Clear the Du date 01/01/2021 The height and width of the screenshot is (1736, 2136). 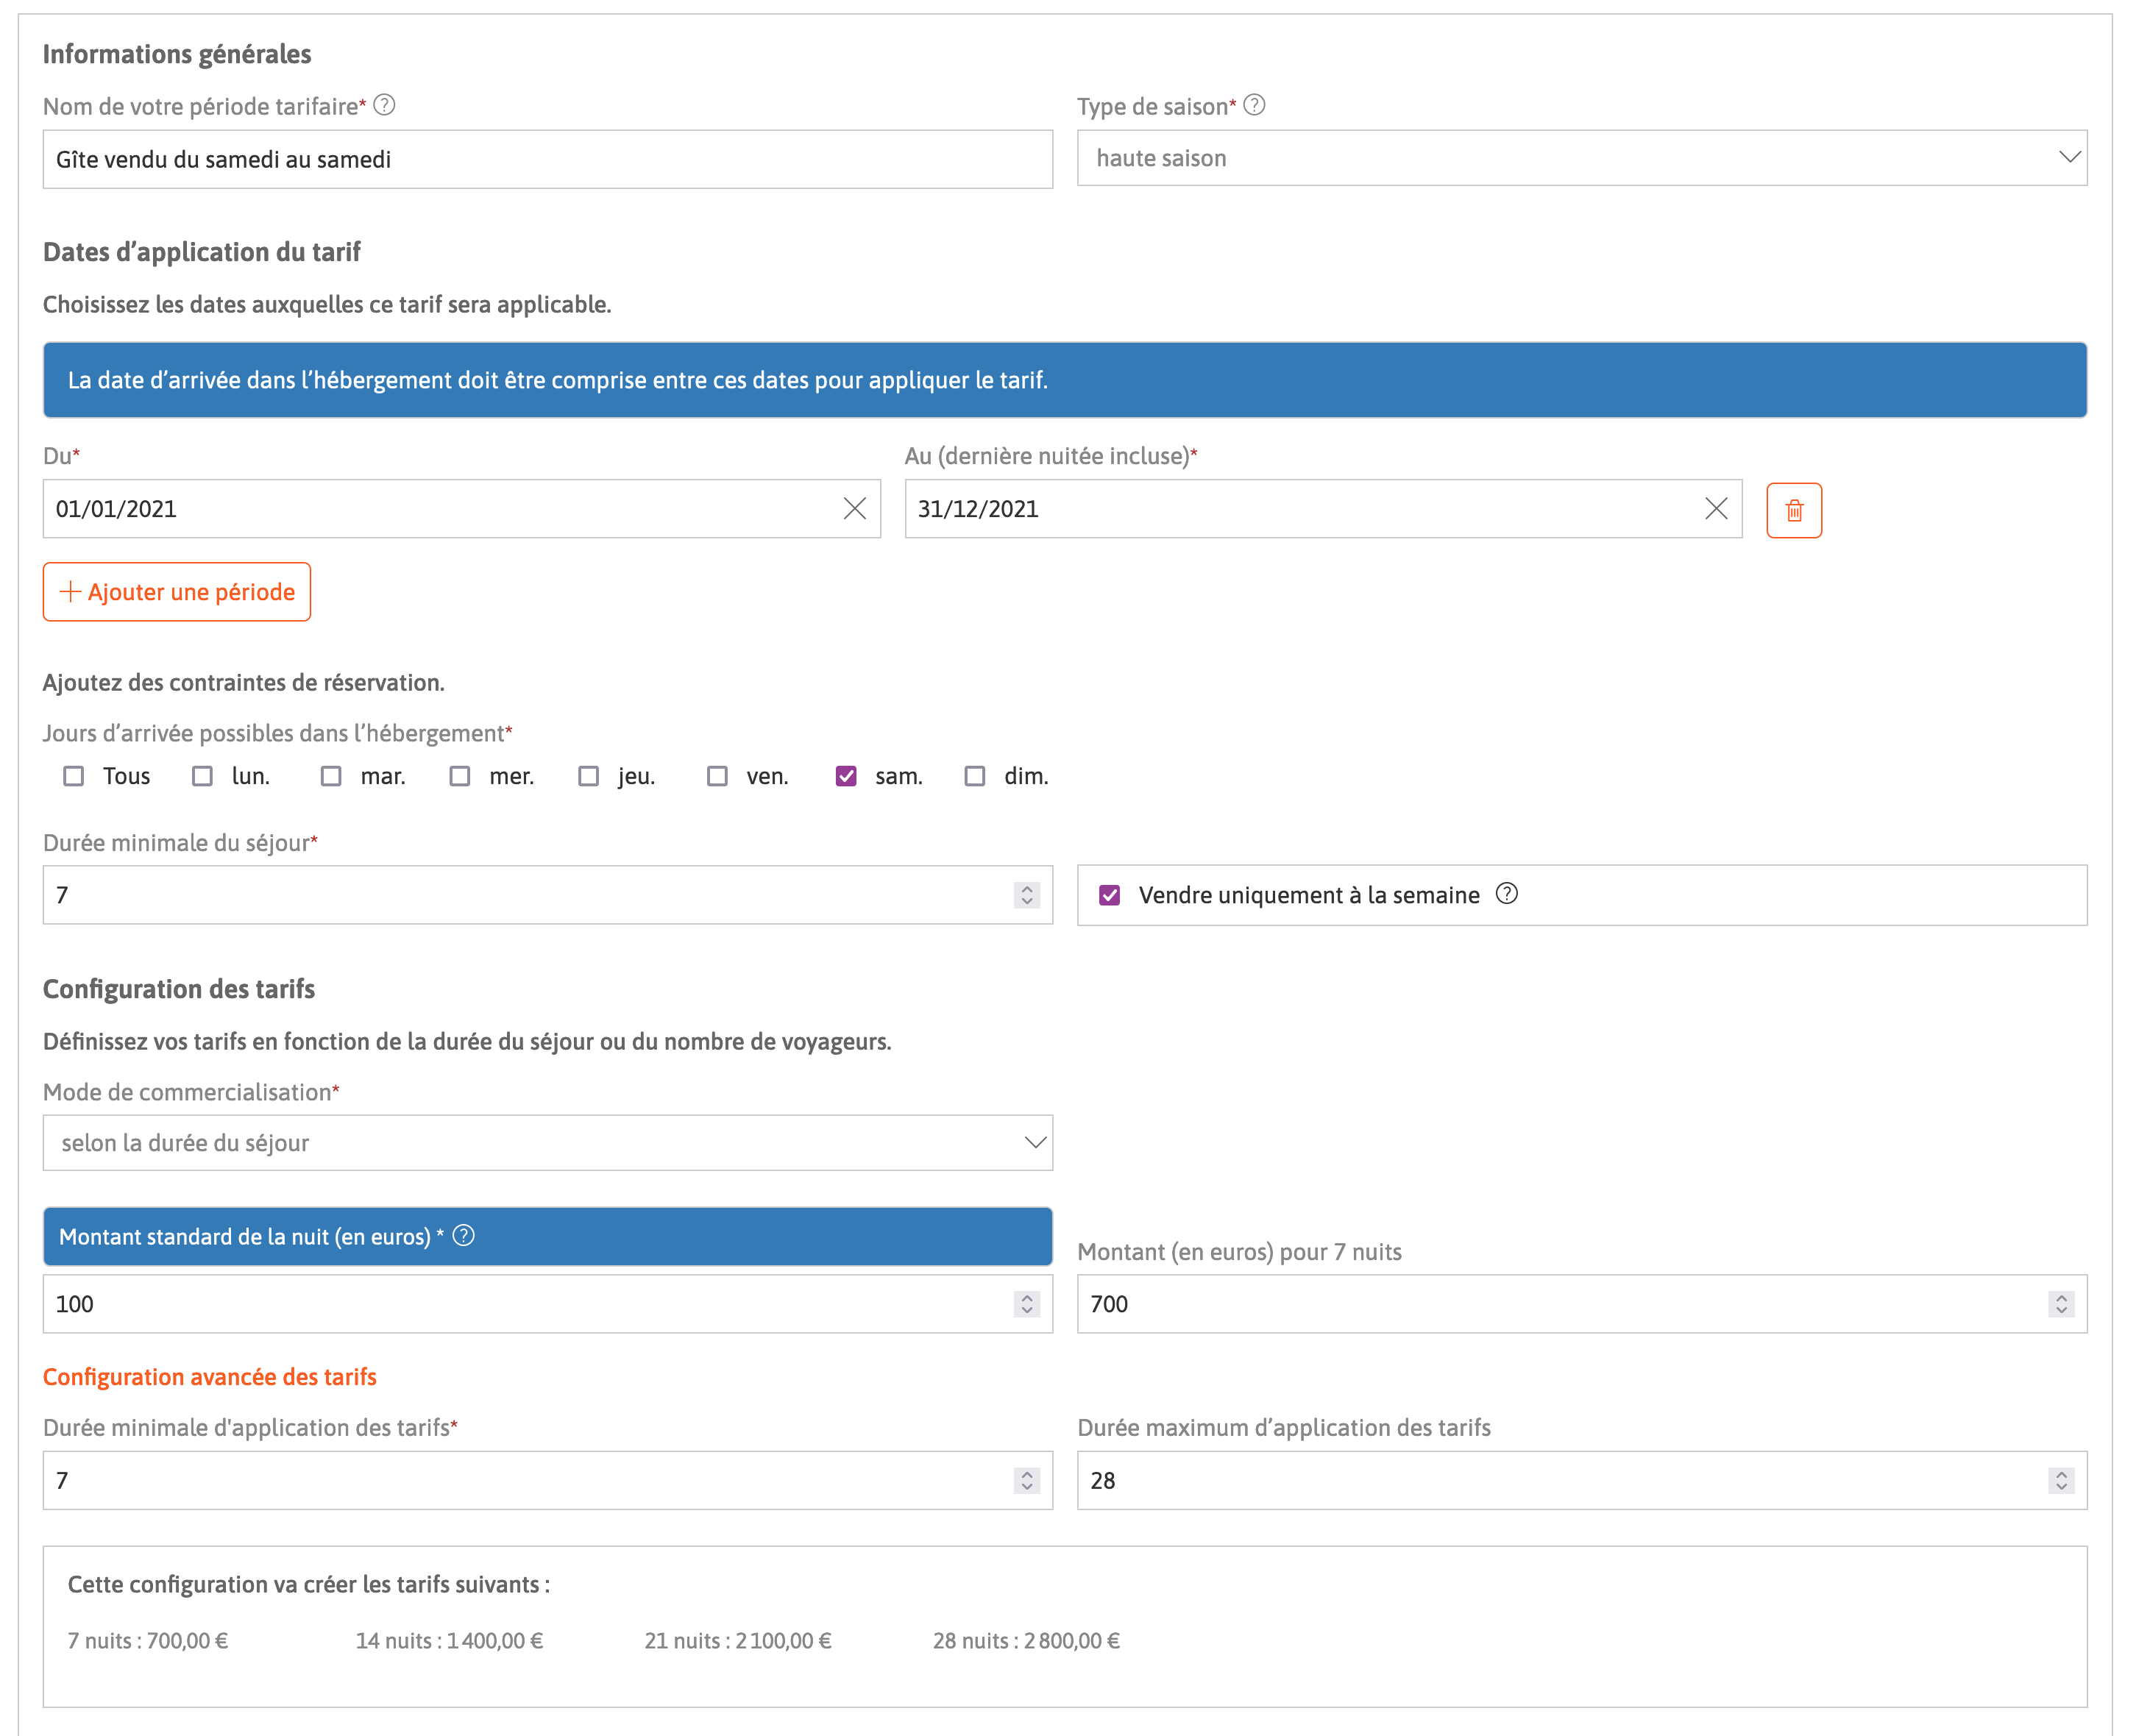pyautogui.click(x=855, y=509)
